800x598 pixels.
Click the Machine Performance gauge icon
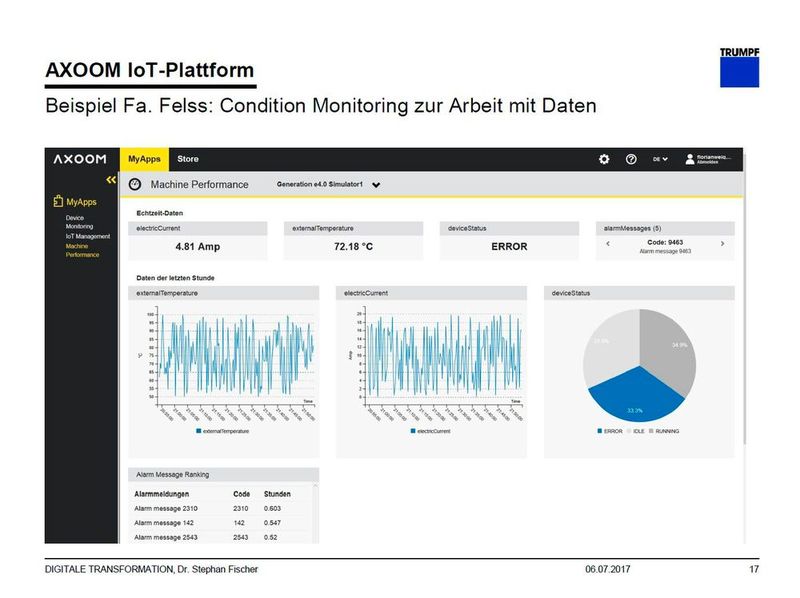point(135,184)
